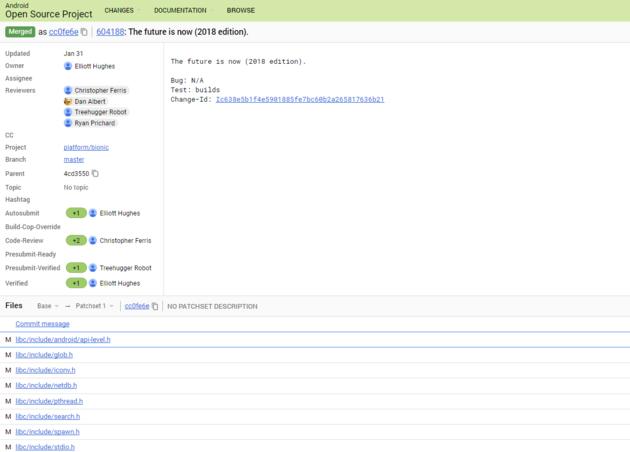Click the +1 Autosubmit vote chip
This screenshot has height=452, width=630.
[76, 213]
